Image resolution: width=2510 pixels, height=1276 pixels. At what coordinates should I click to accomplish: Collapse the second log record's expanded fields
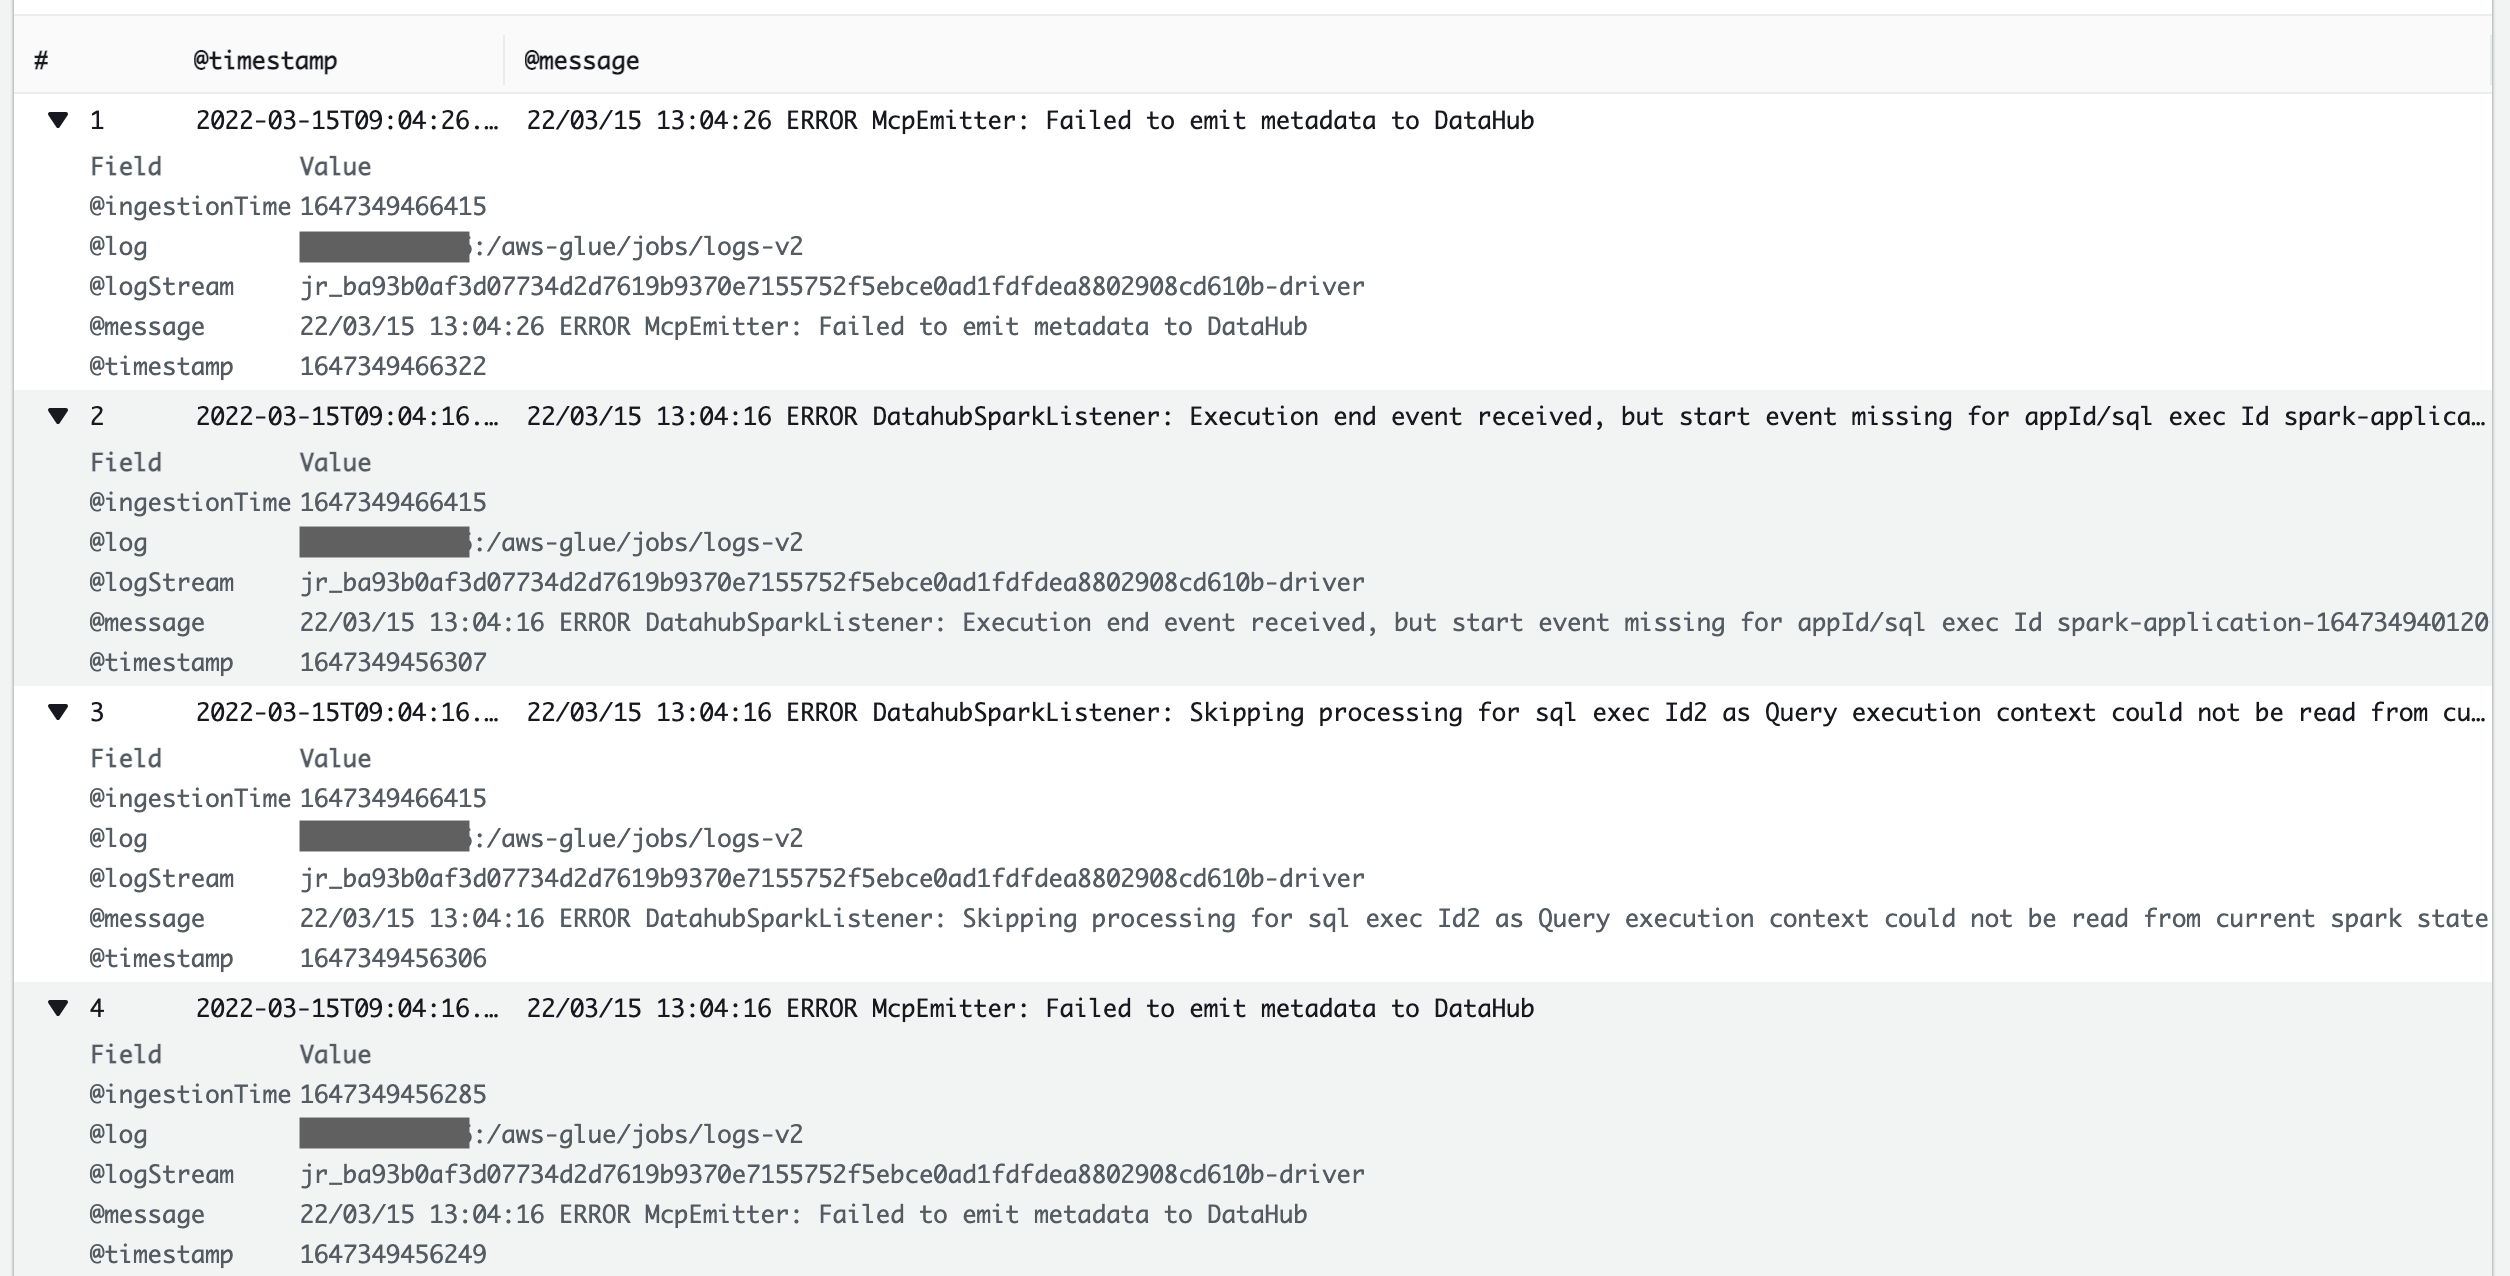57,416
